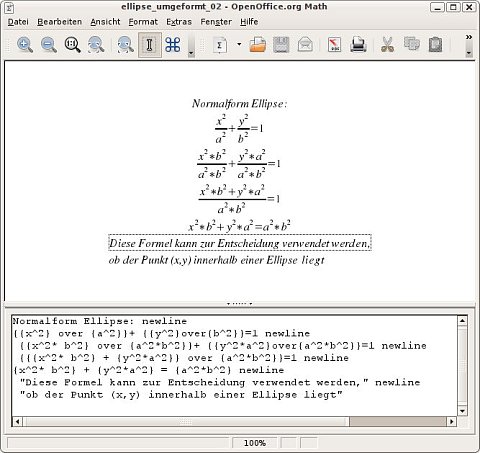
Task: Export directly as PDF
Action: tap(334, 45)
